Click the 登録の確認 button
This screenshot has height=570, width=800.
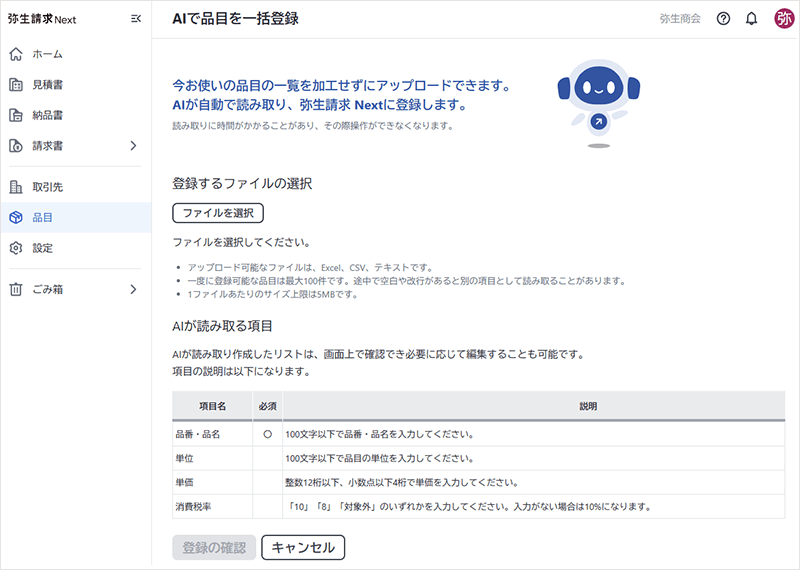214,548
